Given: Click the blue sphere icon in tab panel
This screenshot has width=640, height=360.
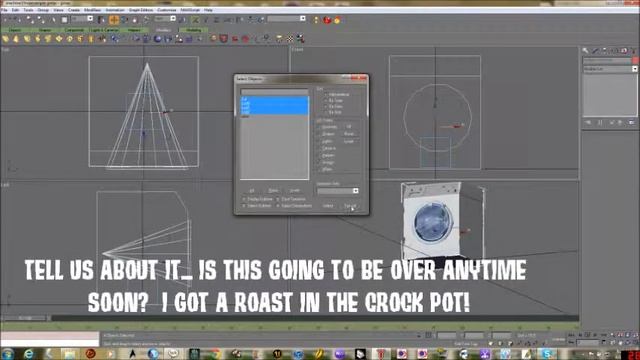Looking at the screenshot, I should [x=158, y=39].
